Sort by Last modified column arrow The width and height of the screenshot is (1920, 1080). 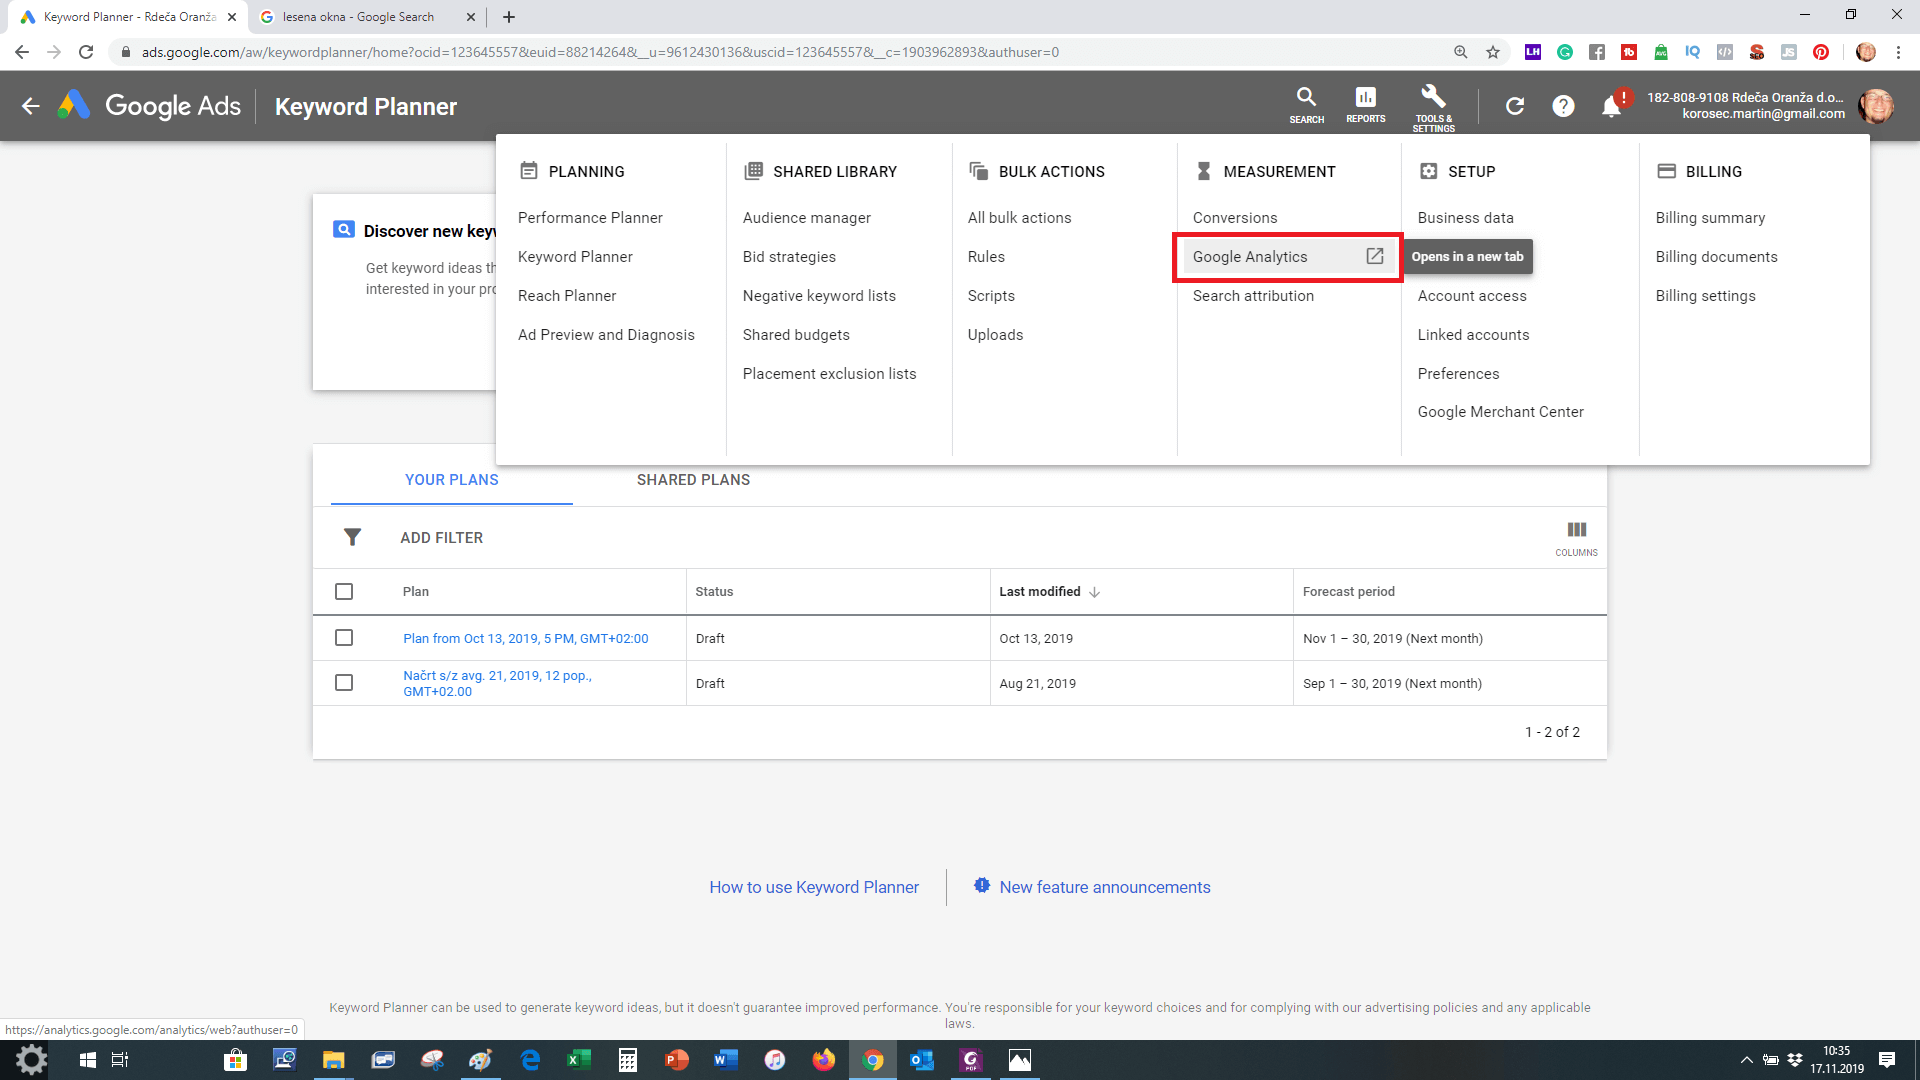(1095, 592)
